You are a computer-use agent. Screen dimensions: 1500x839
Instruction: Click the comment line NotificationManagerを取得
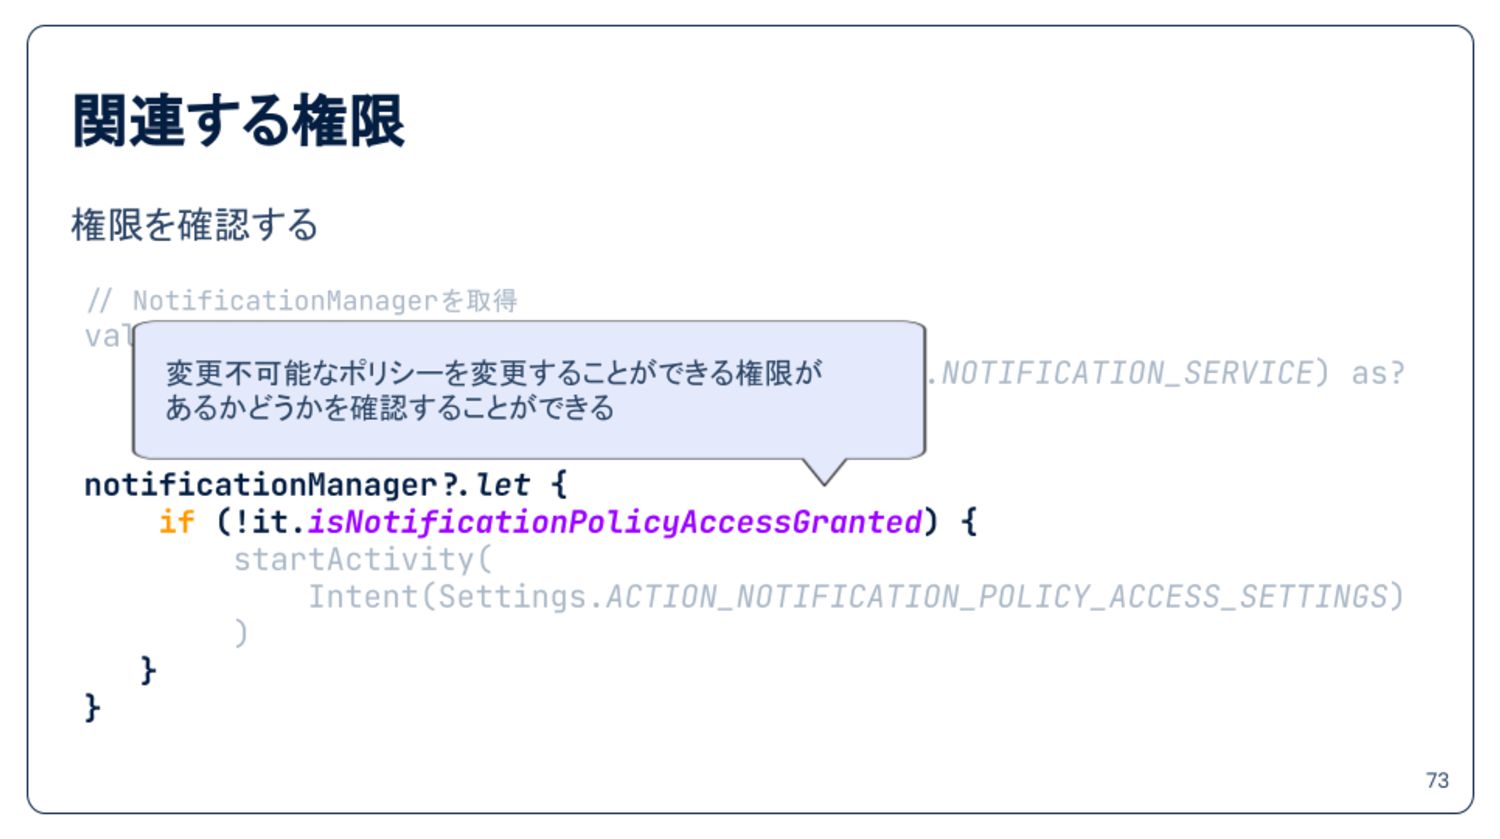(302, 300)
